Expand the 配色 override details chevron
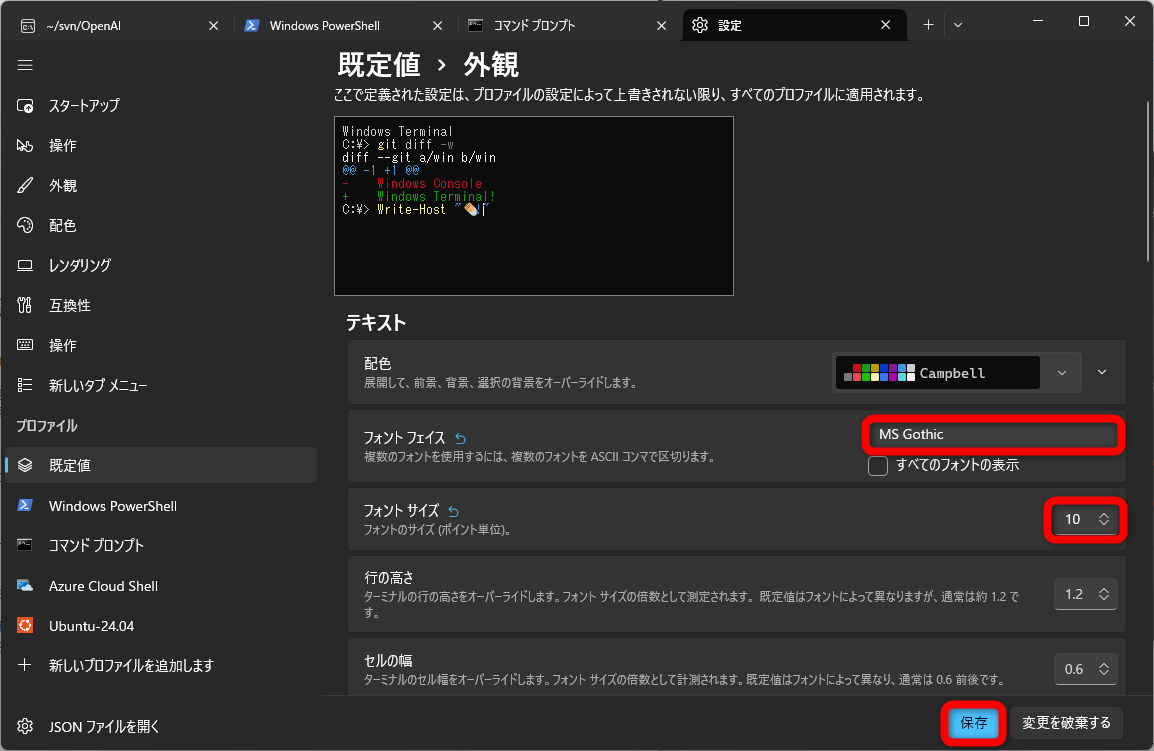Image resolution: width=1154 pixels, height=751 pixels. click(1101, 372)
